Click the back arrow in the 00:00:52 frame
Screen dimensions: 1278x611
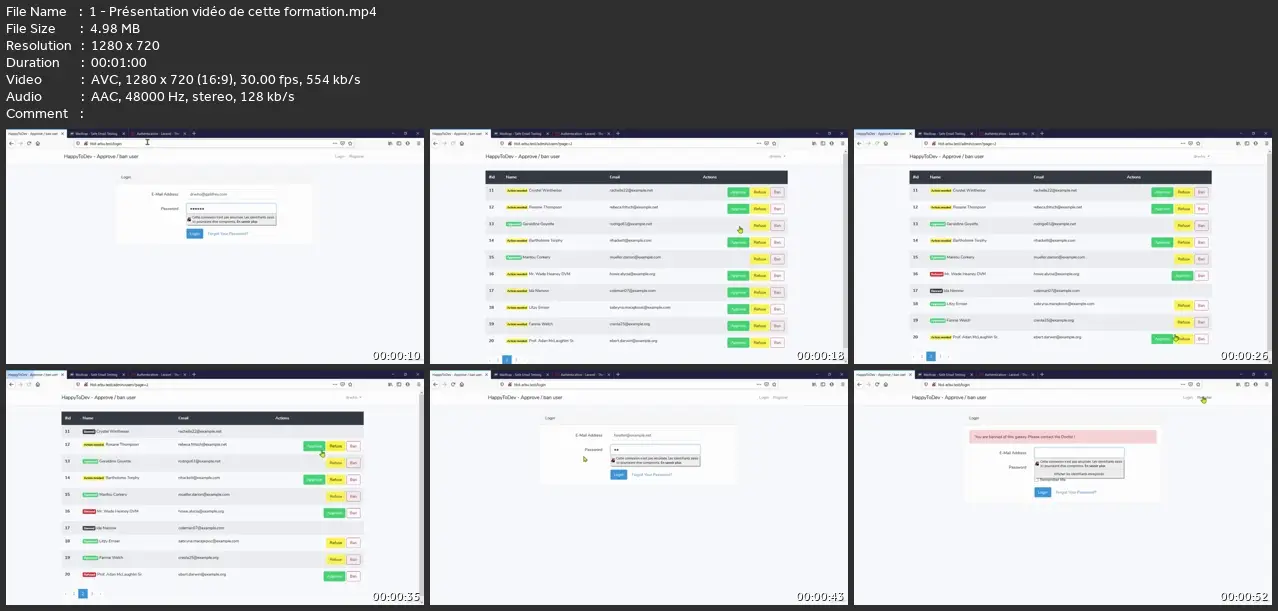tap(860, 384)
